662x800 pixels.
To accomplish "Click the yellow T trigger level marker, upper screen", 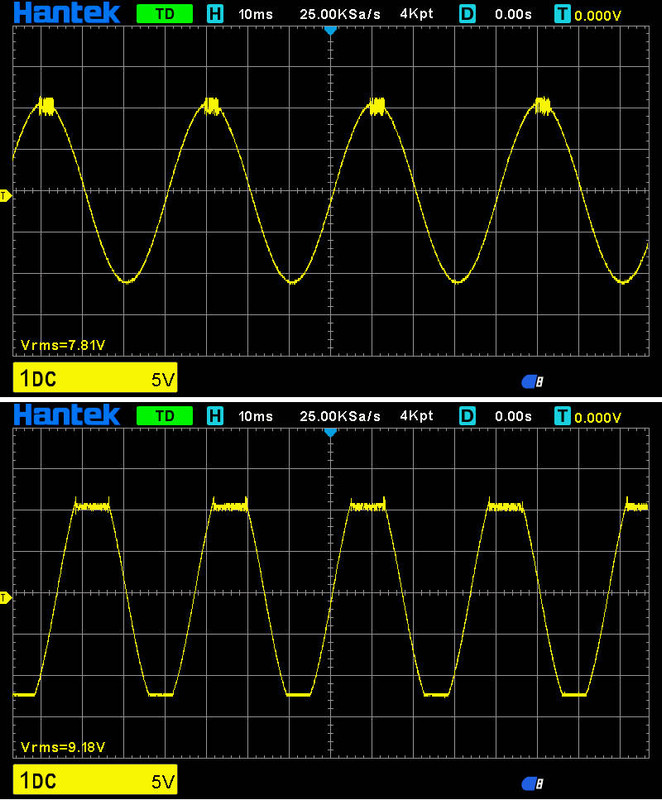I will 6,195.
